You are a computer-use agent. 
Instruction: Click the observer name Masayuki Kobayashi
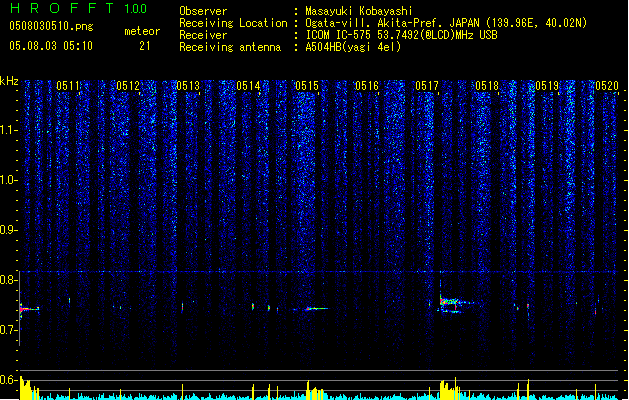click(359, 11)
